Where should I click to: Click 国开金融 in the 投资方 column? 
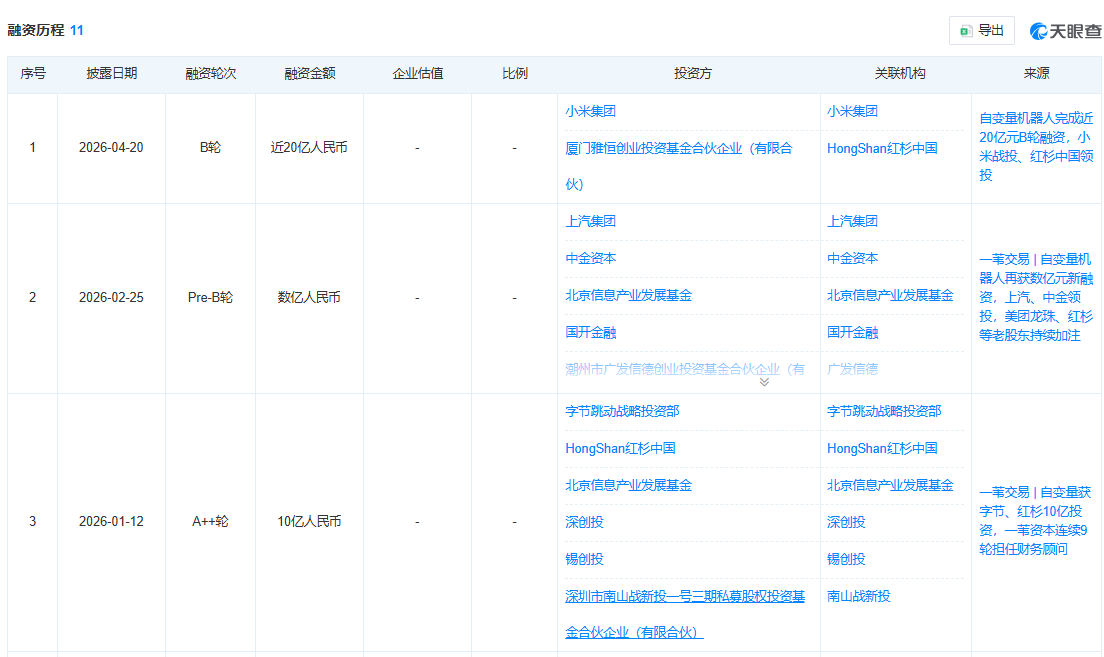click(591, 333)
